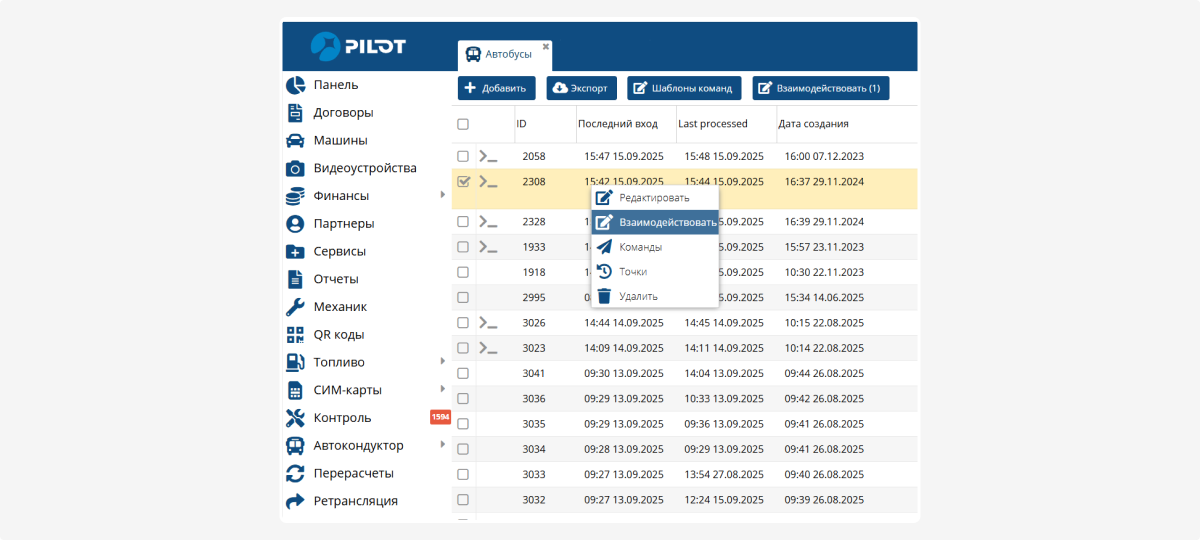Click the Ретрансляция share arrow icon
Image resolution: width=1200 pixels, height=540 pixels.
[295, 501]
